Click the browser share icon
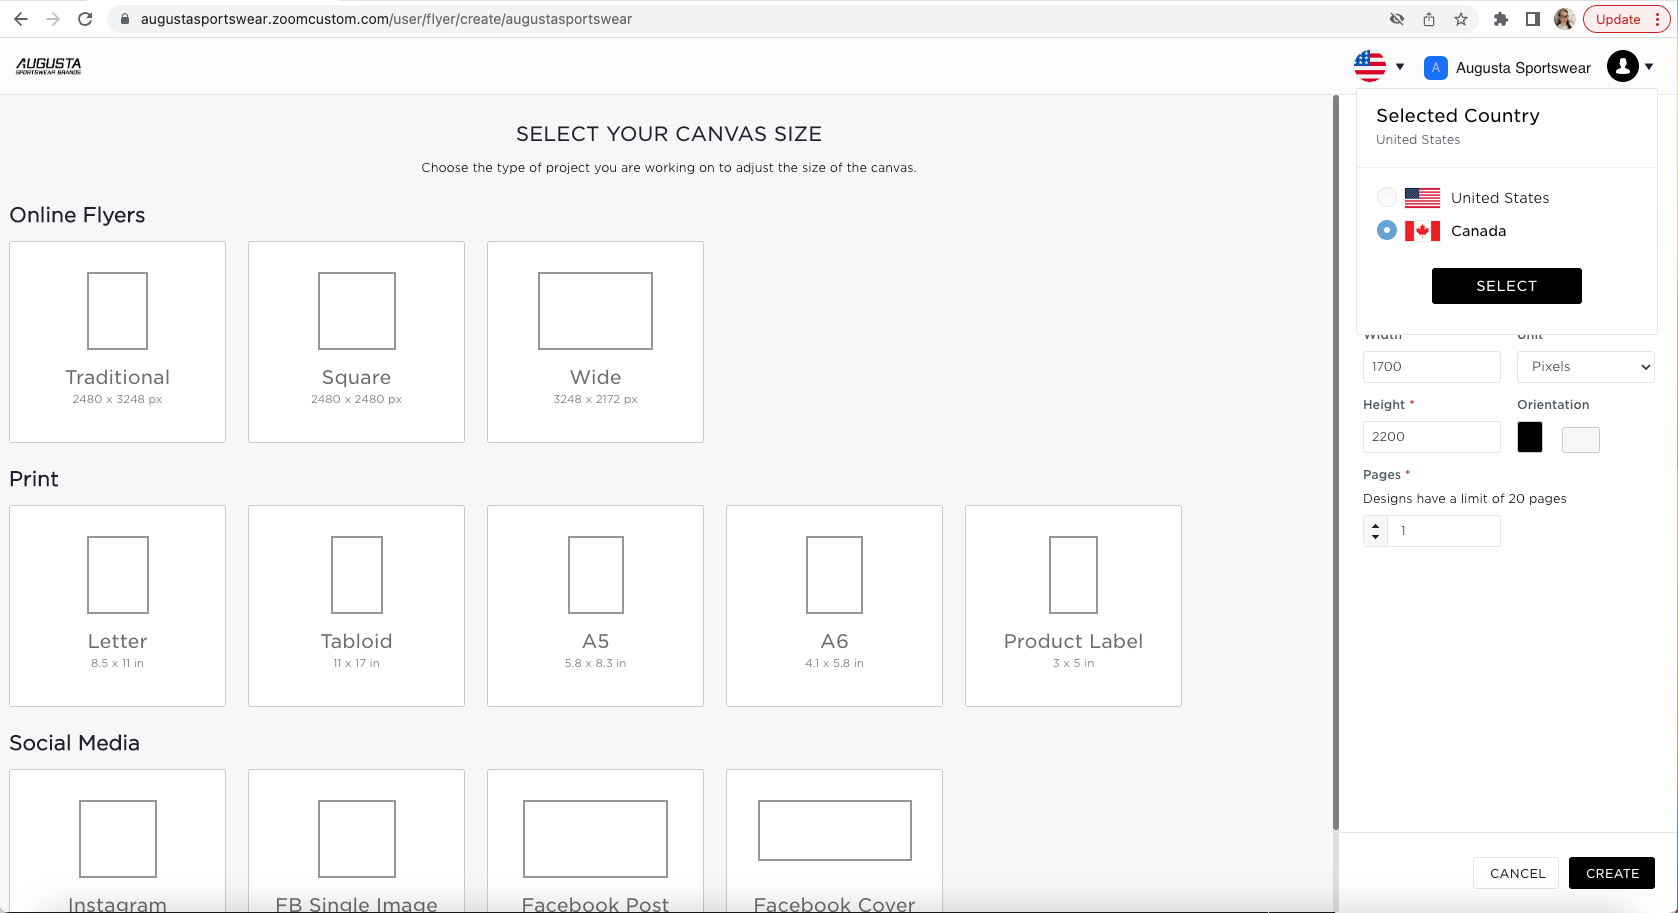This screenshot has width=1678, height=913. tap(1429, 19)
